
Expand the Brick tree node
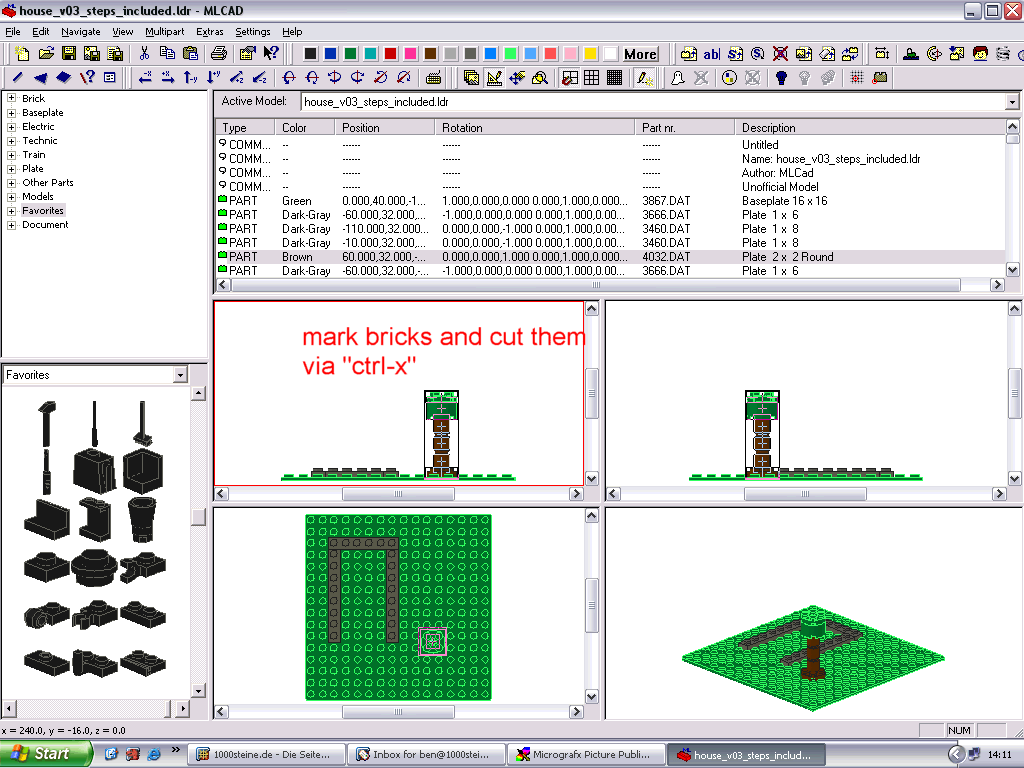point(11,99)
